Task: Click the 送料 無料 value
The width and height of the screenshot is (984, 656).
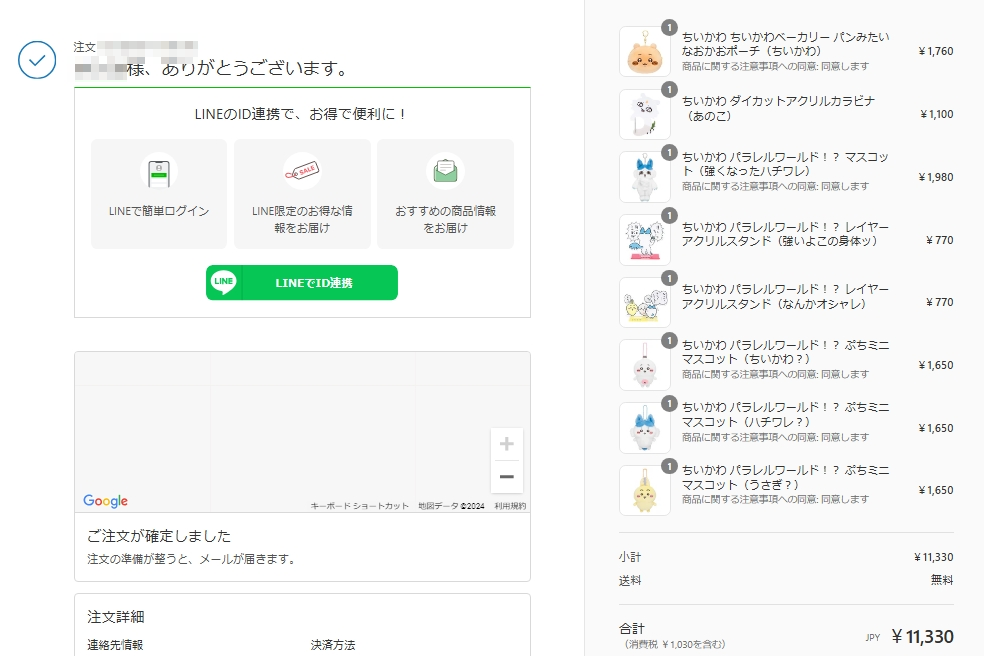Action: (x=942, y=580)
